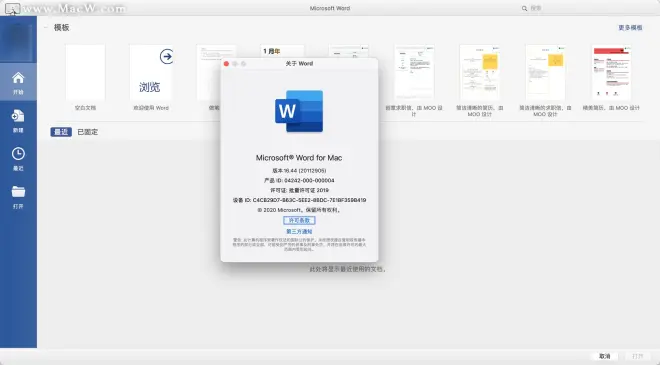Open the 更多模板 more templates link
The height and width of the screenshot is (365, 660).
[630, 27]
